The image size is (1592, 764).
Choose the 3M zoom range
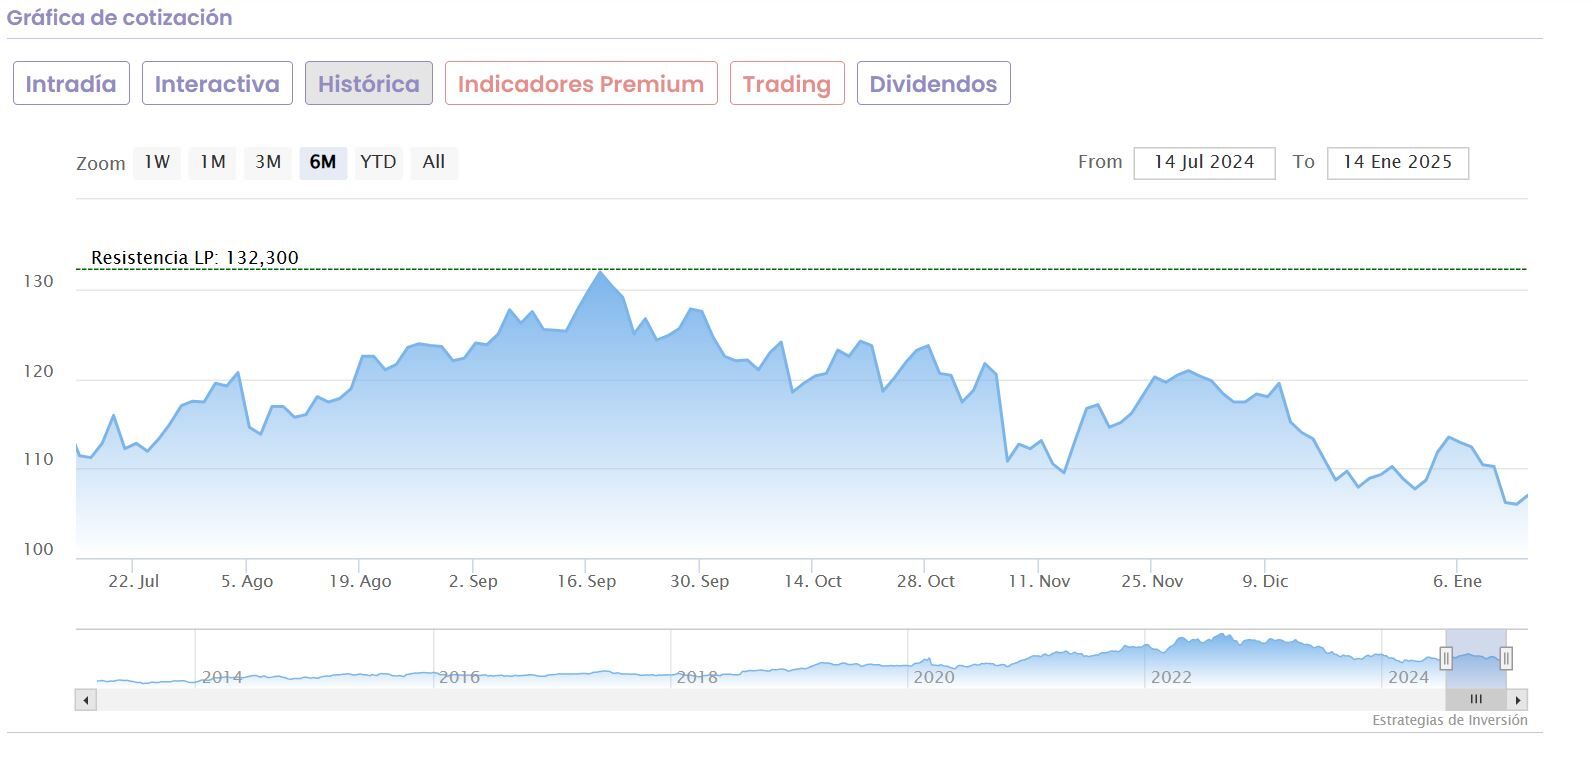click(268, 162)
